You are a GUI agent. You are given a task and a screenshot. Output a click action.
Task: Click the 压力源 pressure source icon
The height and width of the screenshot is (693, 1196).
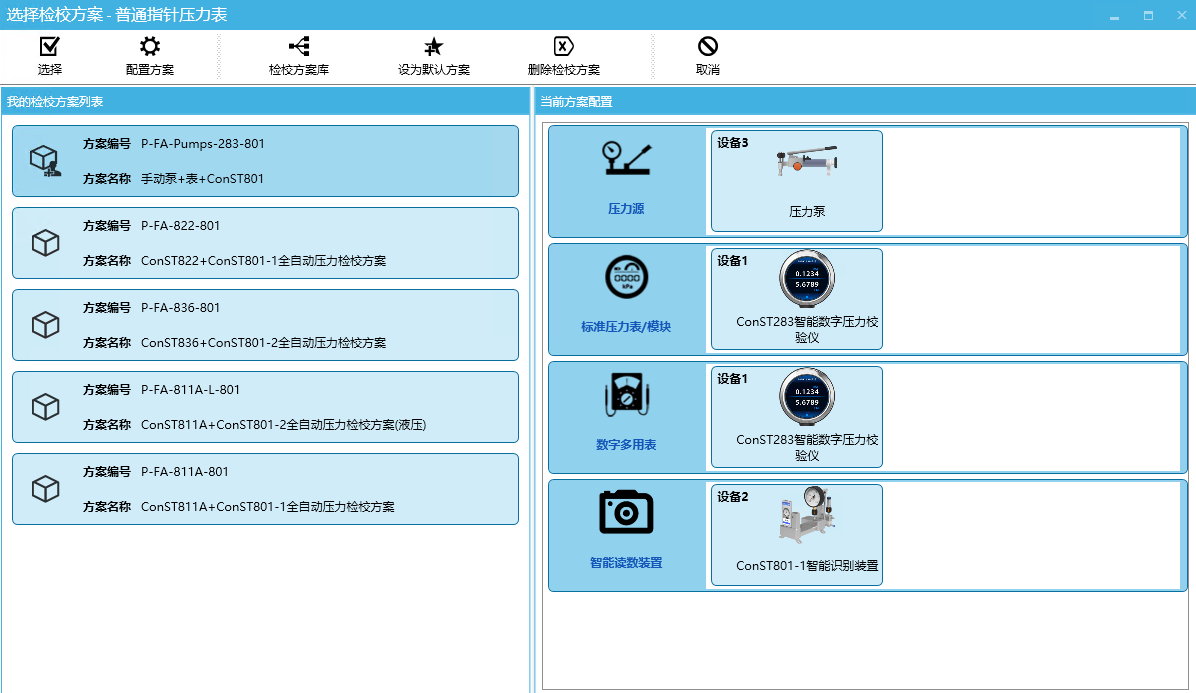[626, 160]
